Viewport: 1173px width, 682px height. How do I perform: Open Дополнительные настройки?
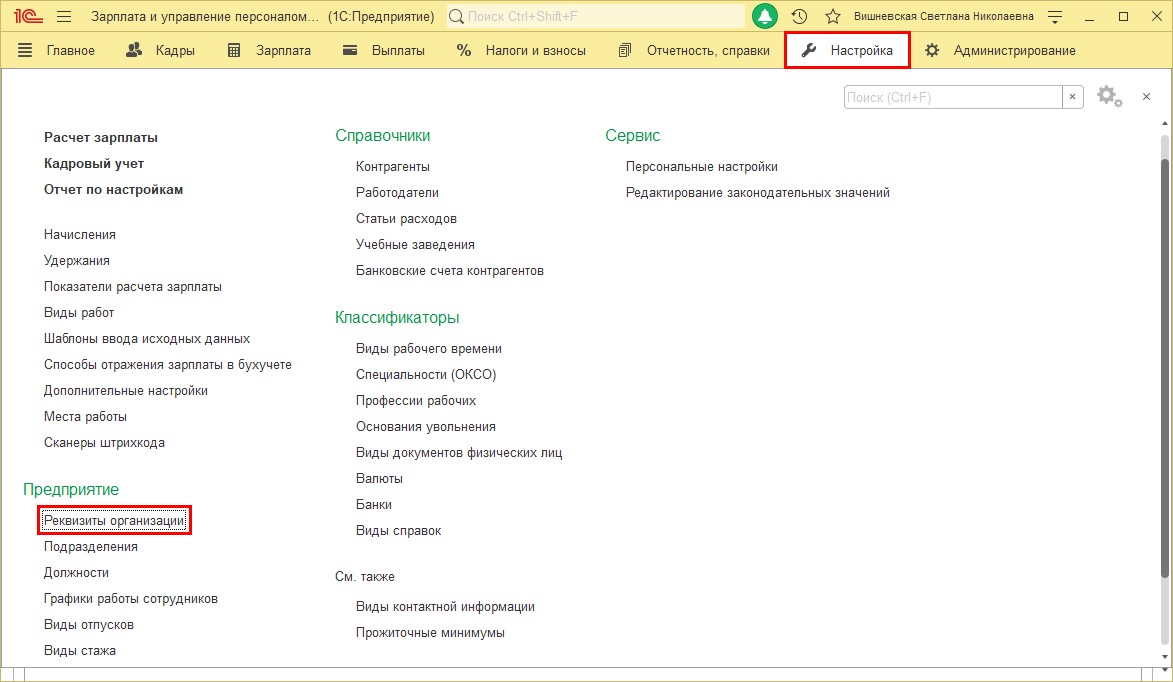coord(126,391)
